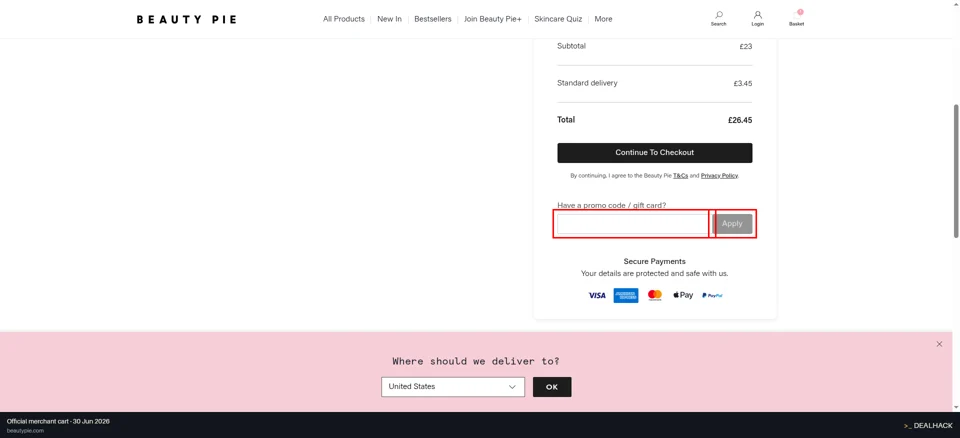960x438 pixels.
Task: Click the Mastercard logo
Action: pyautogui.click(x=654, y=295)
